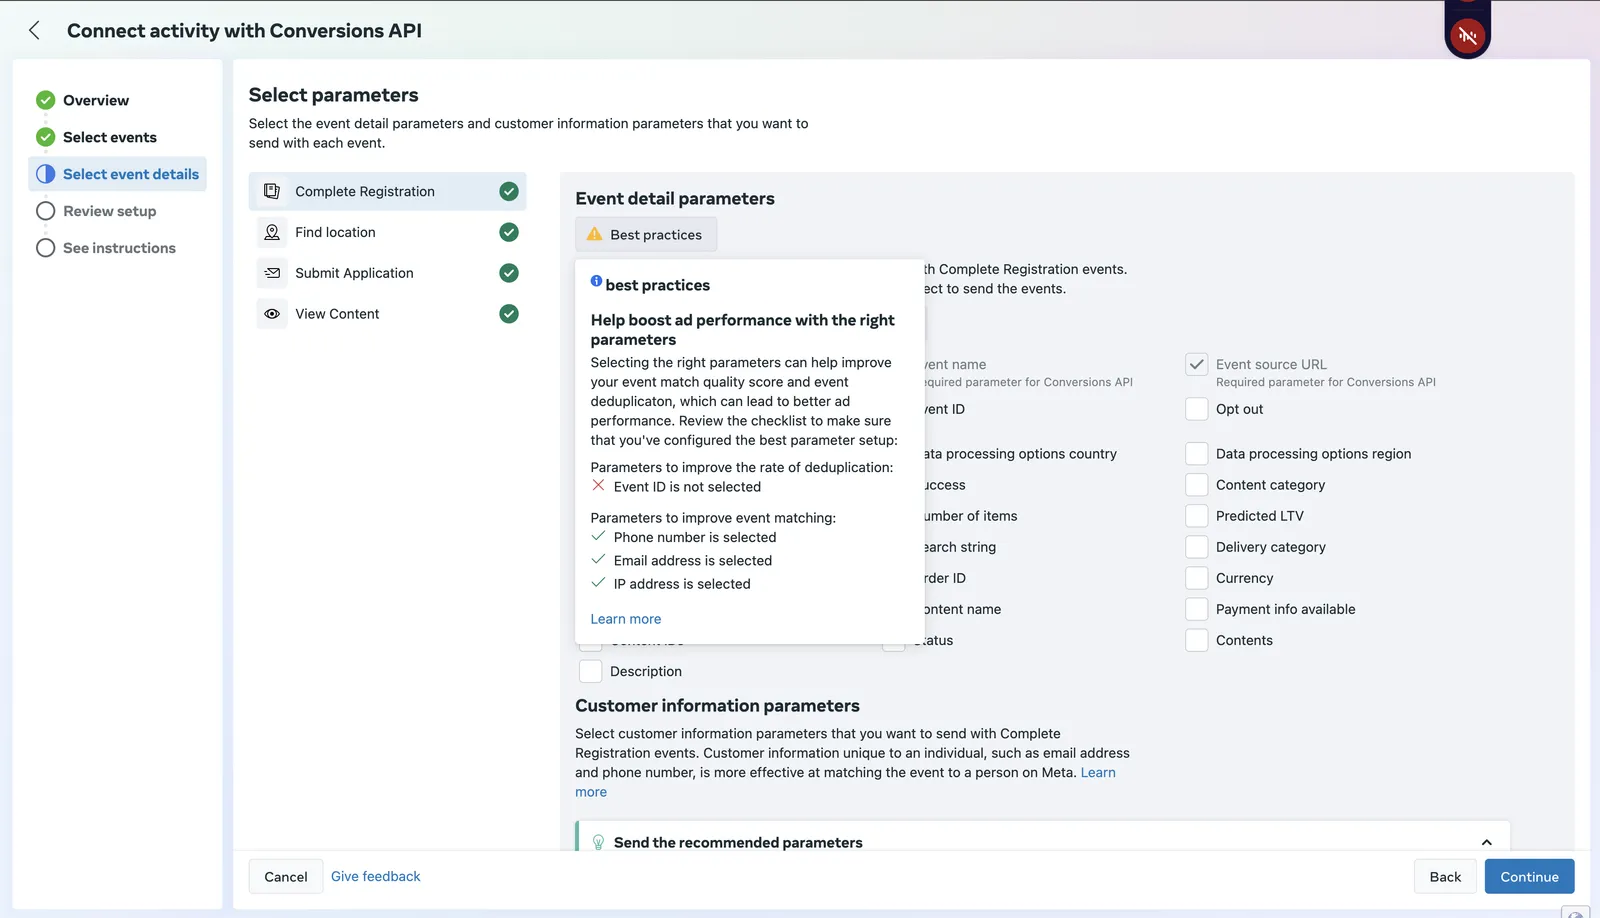Viewport: 1600px width, 918px height.
Task: Click the lightbulb icon beside recommended parameters
Action: click(598, 842)
